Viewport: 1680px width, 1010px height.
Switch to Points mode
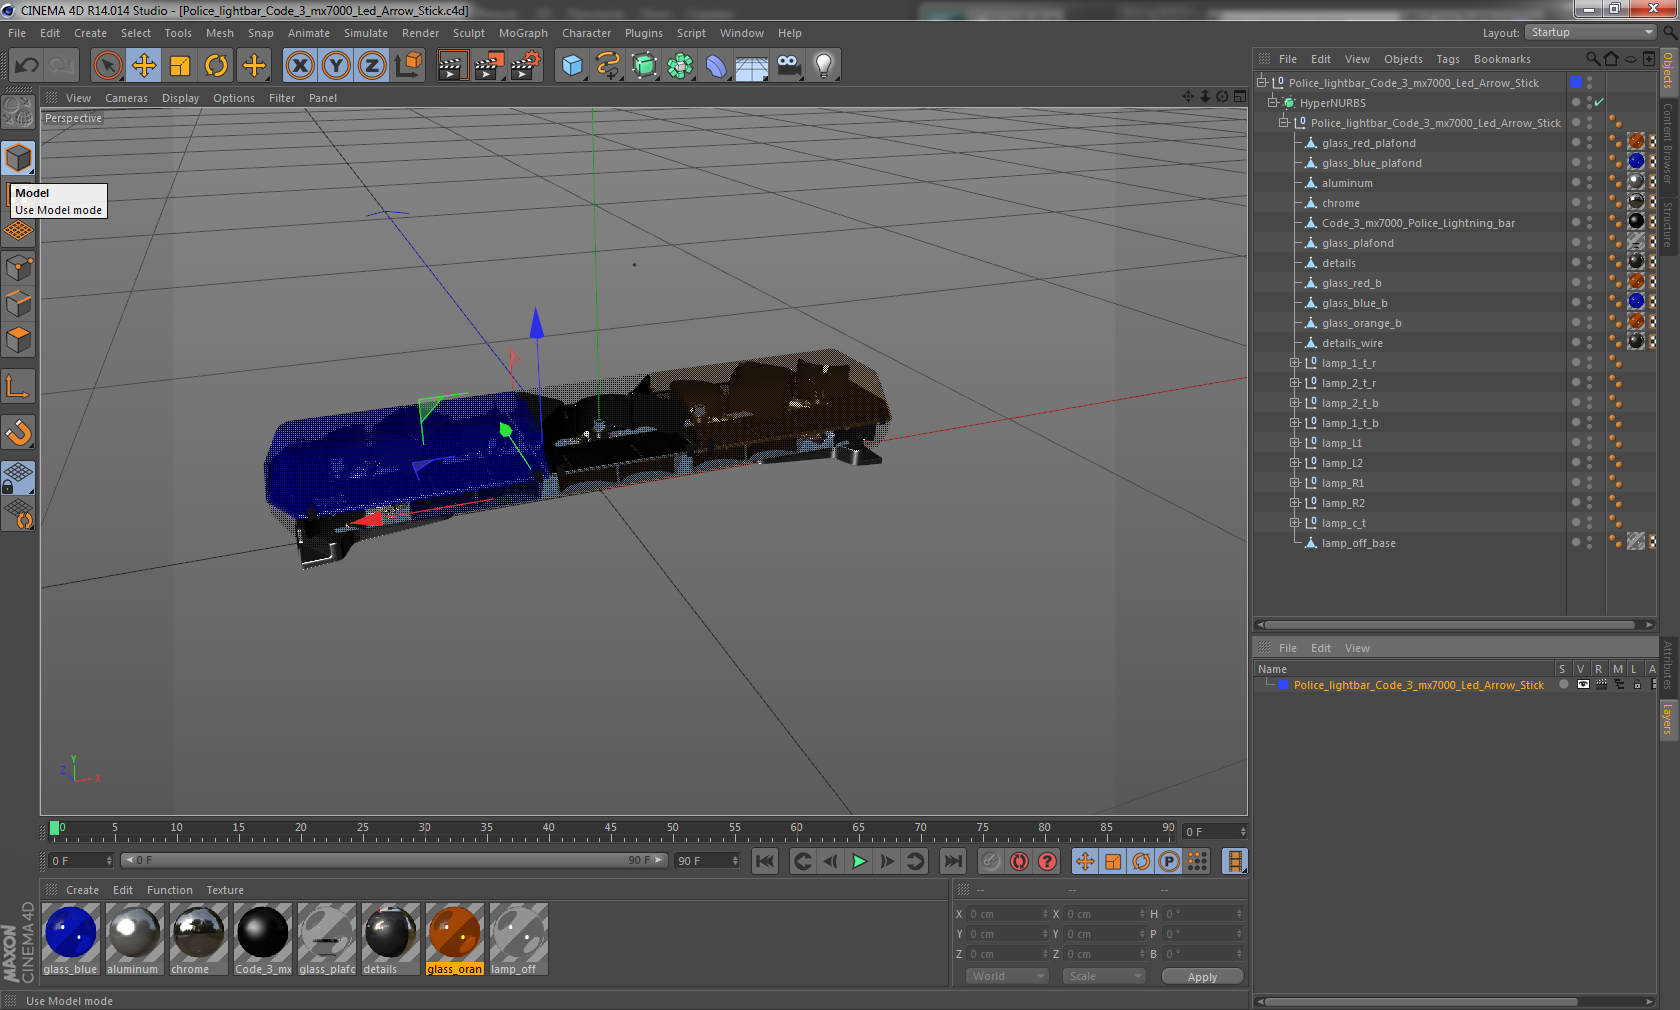coord(18,268)
